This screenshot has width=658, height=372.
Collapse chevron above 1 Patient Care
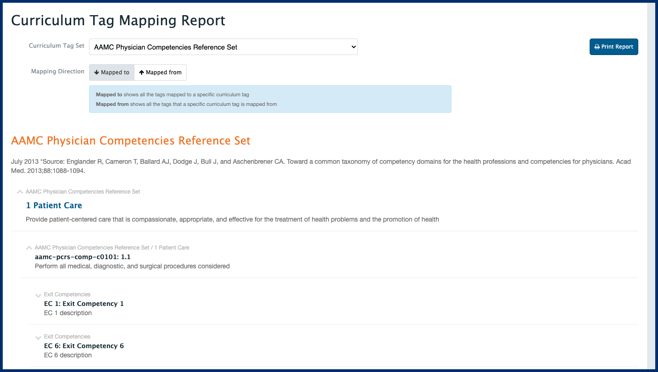(20, 192)
